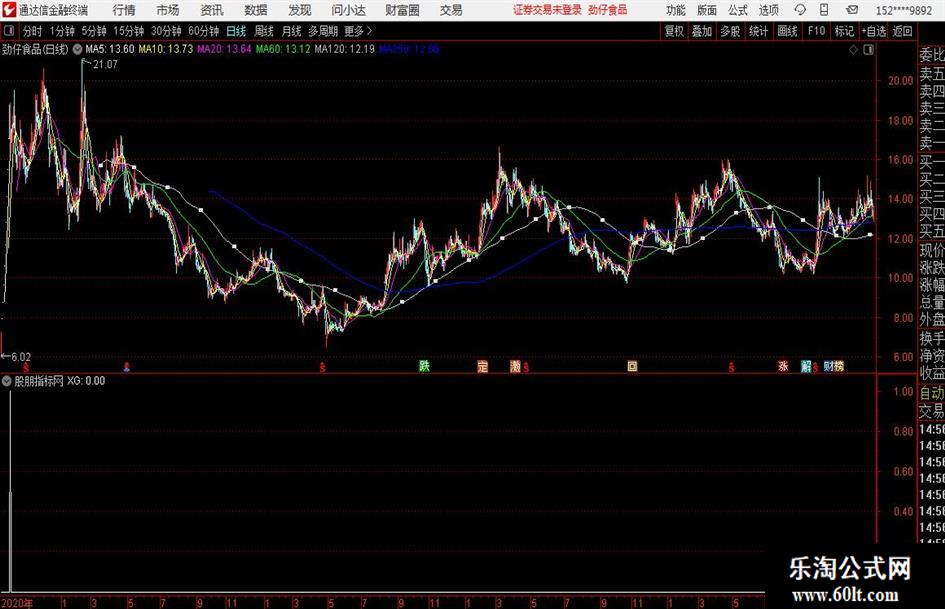Click the 6.02 low price label

[x=21, y=357]
